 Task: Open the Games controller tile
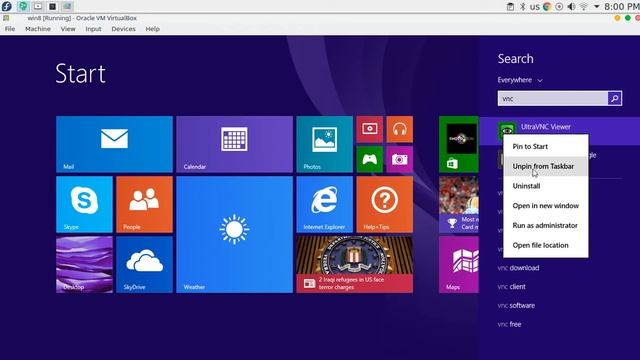coord(370,159)
